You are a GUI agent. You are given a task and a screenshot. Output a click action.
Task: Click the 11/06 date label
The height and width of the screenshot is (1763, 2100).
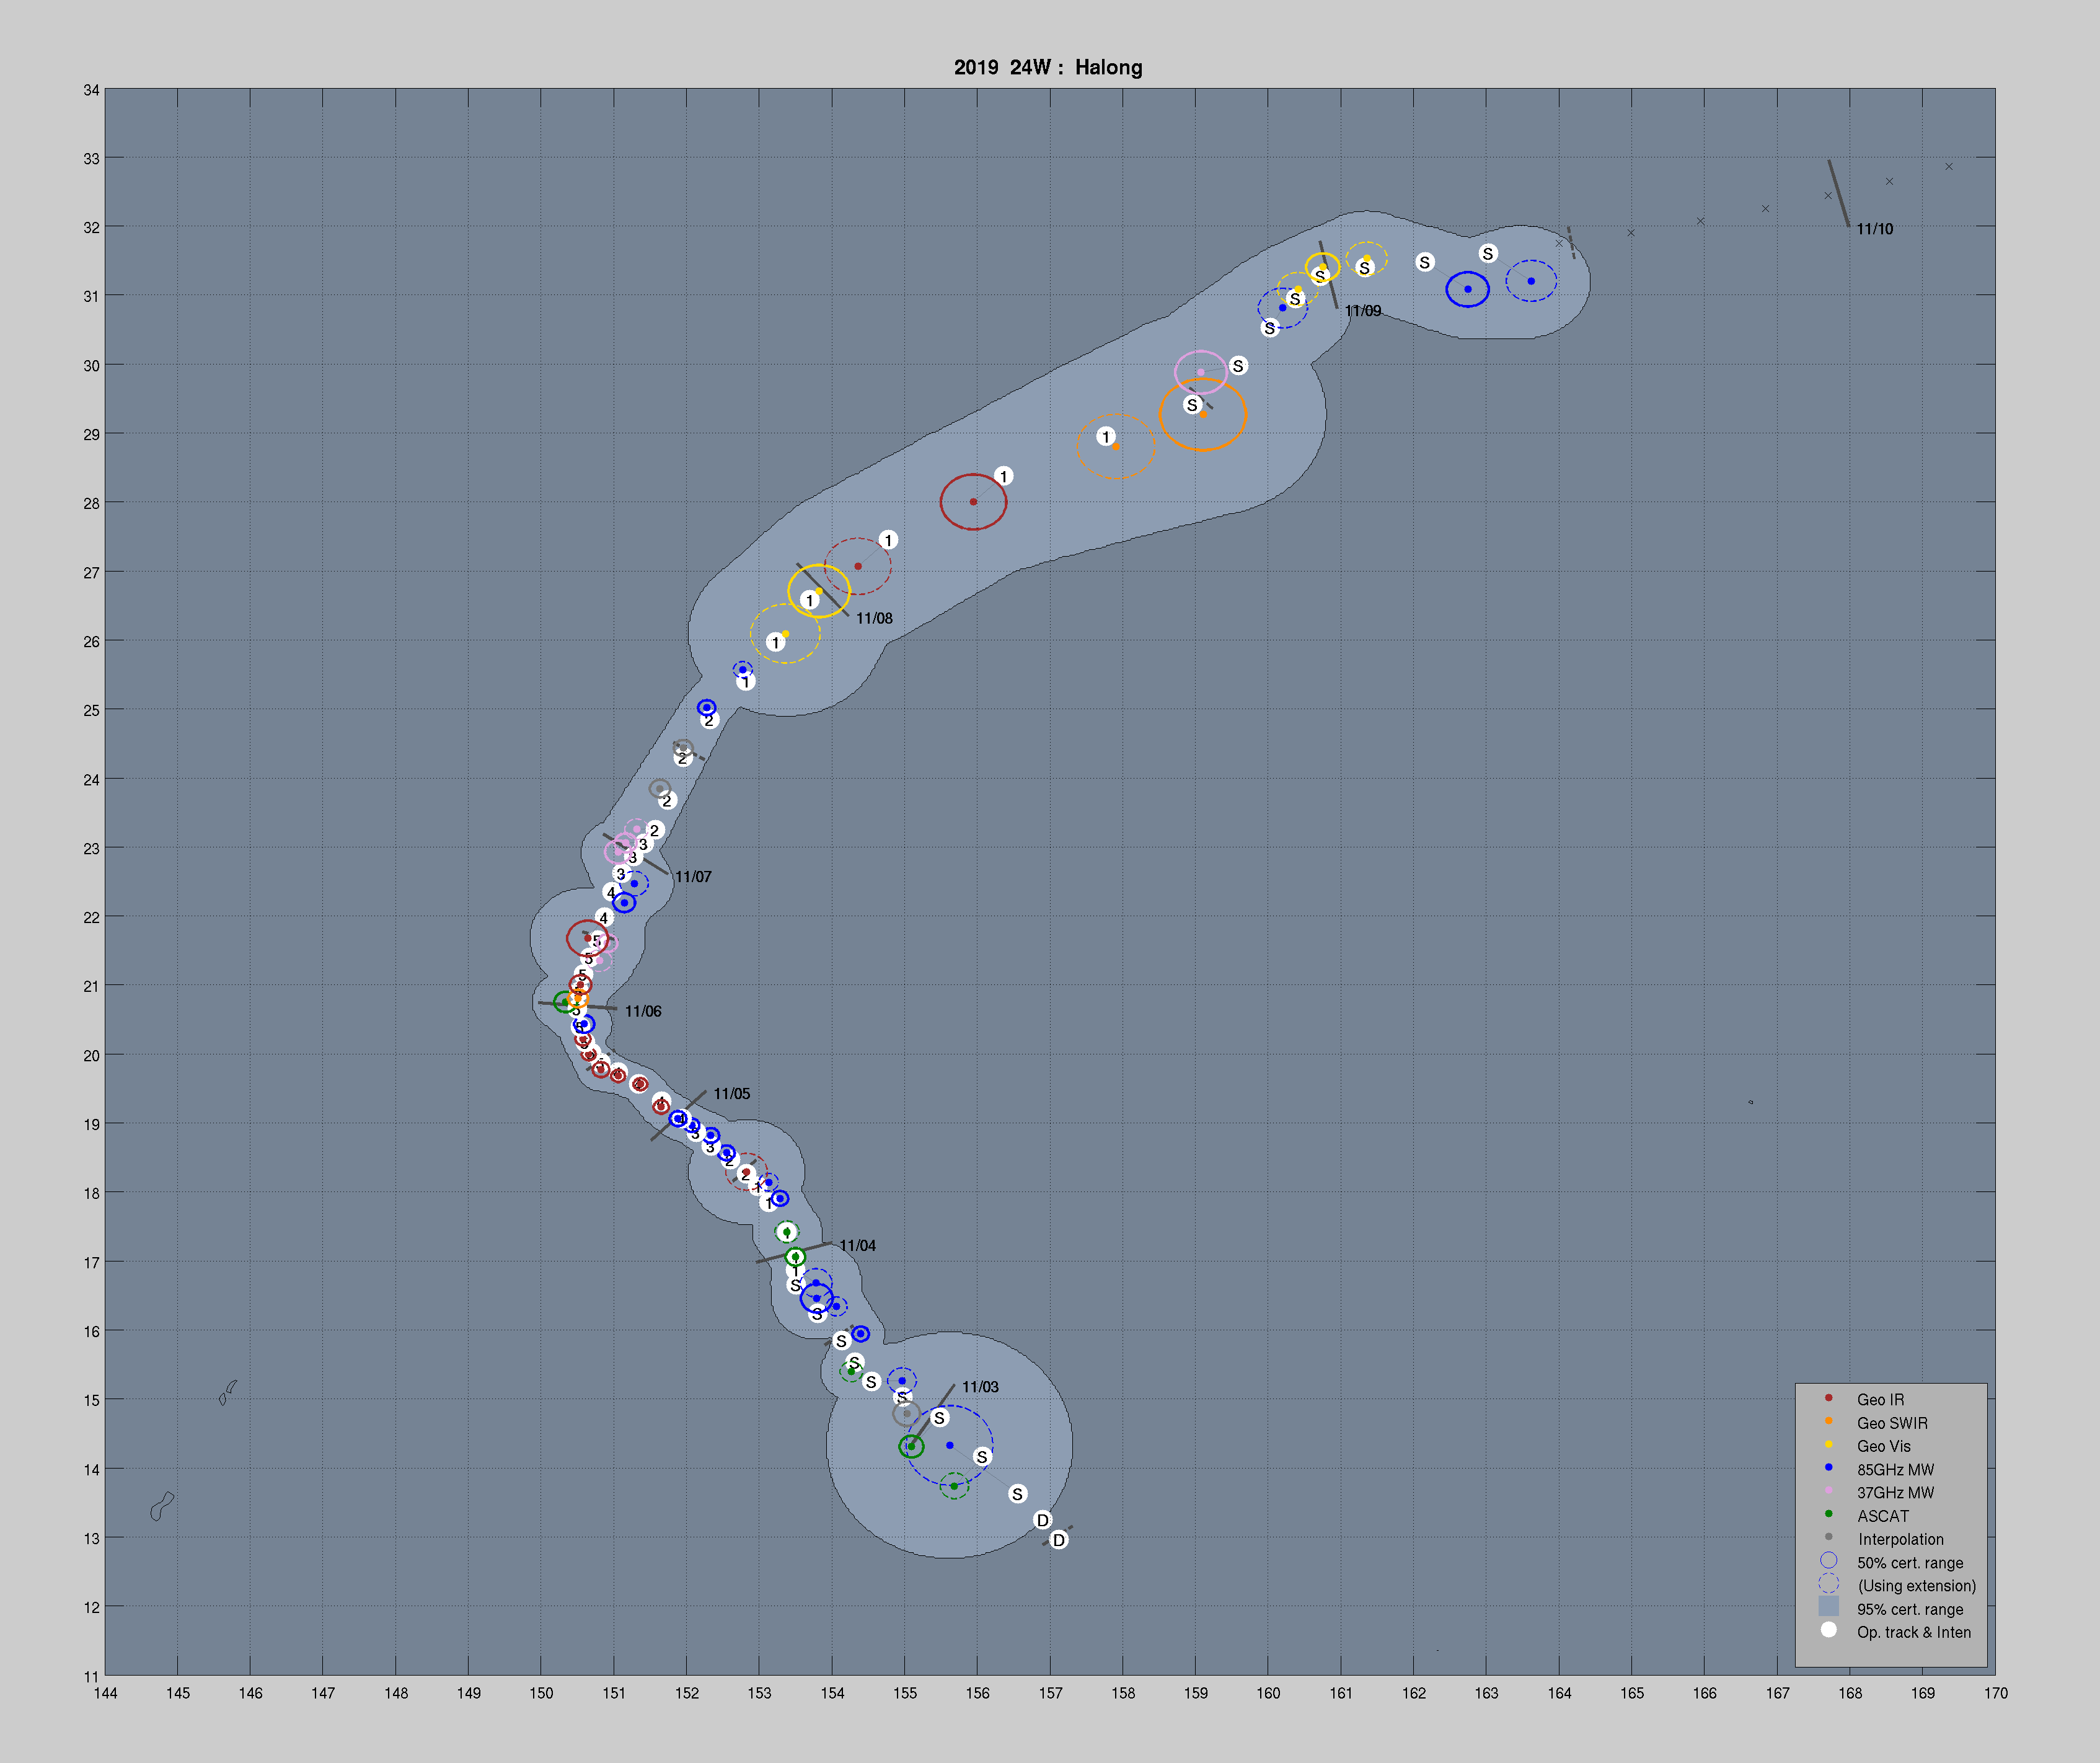643,1012
